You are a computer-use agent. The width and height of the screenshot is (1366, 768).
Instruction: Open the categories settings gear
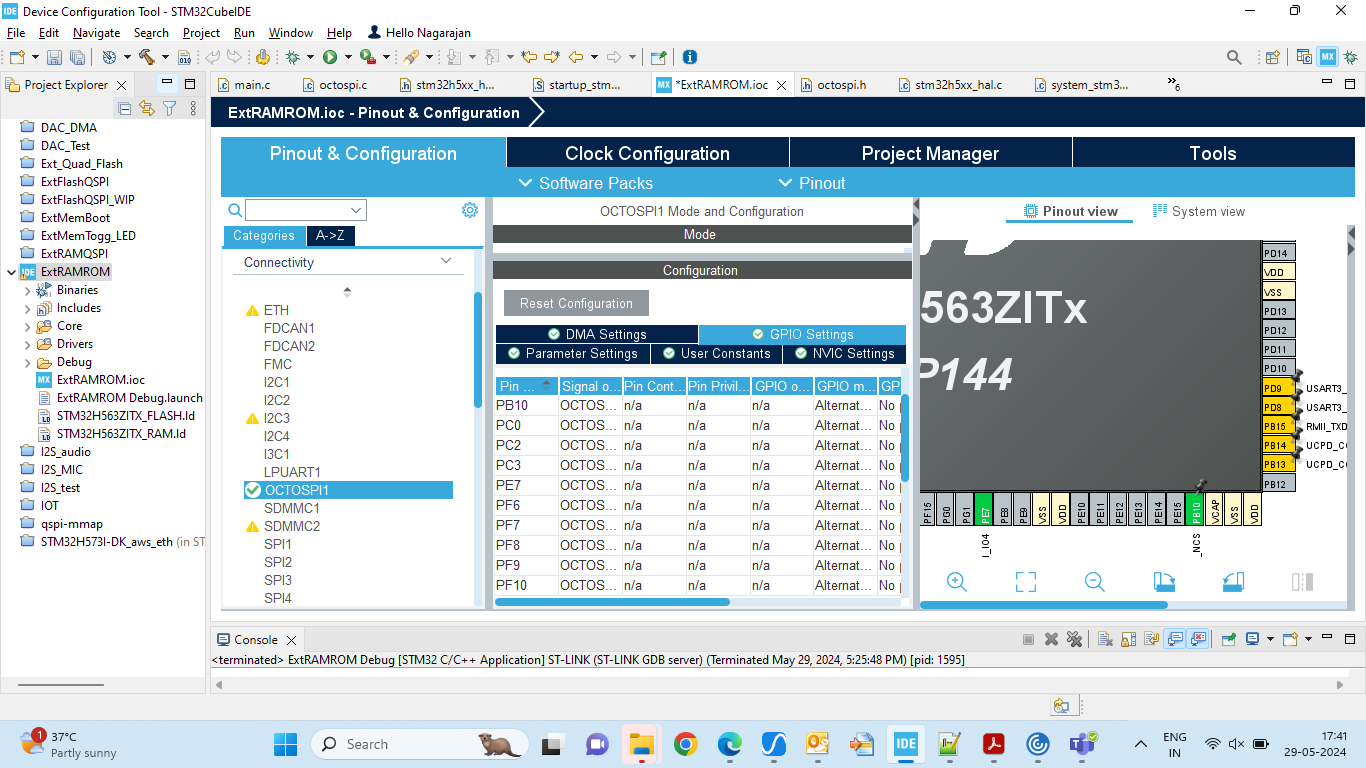coord(470,210)
